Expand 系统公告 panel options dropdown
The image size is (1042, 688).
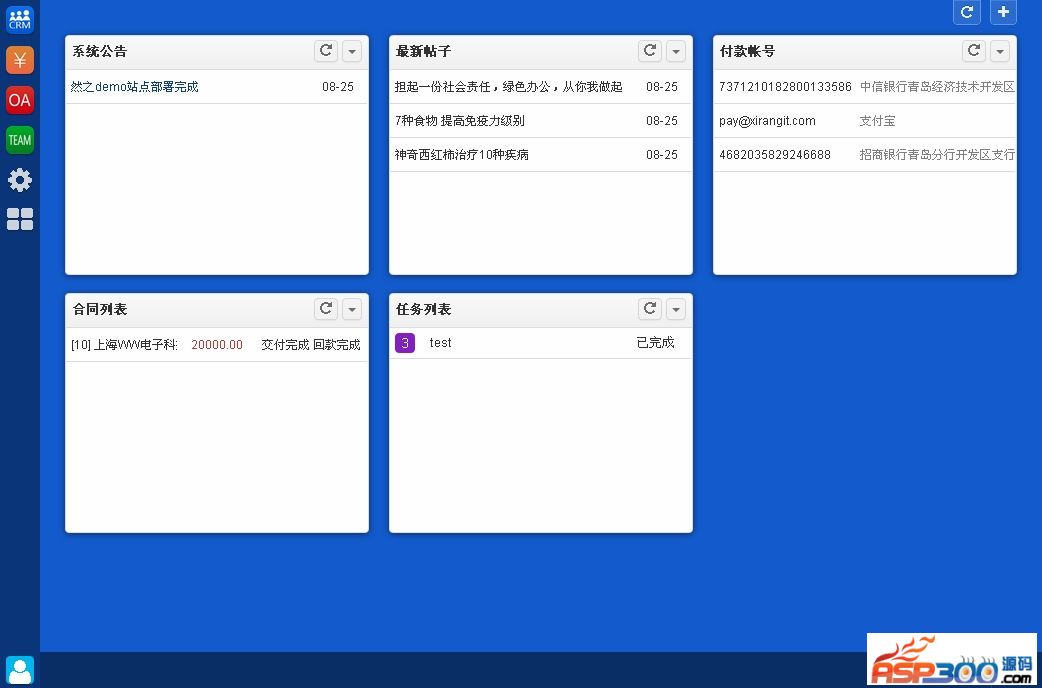point(352,51)
